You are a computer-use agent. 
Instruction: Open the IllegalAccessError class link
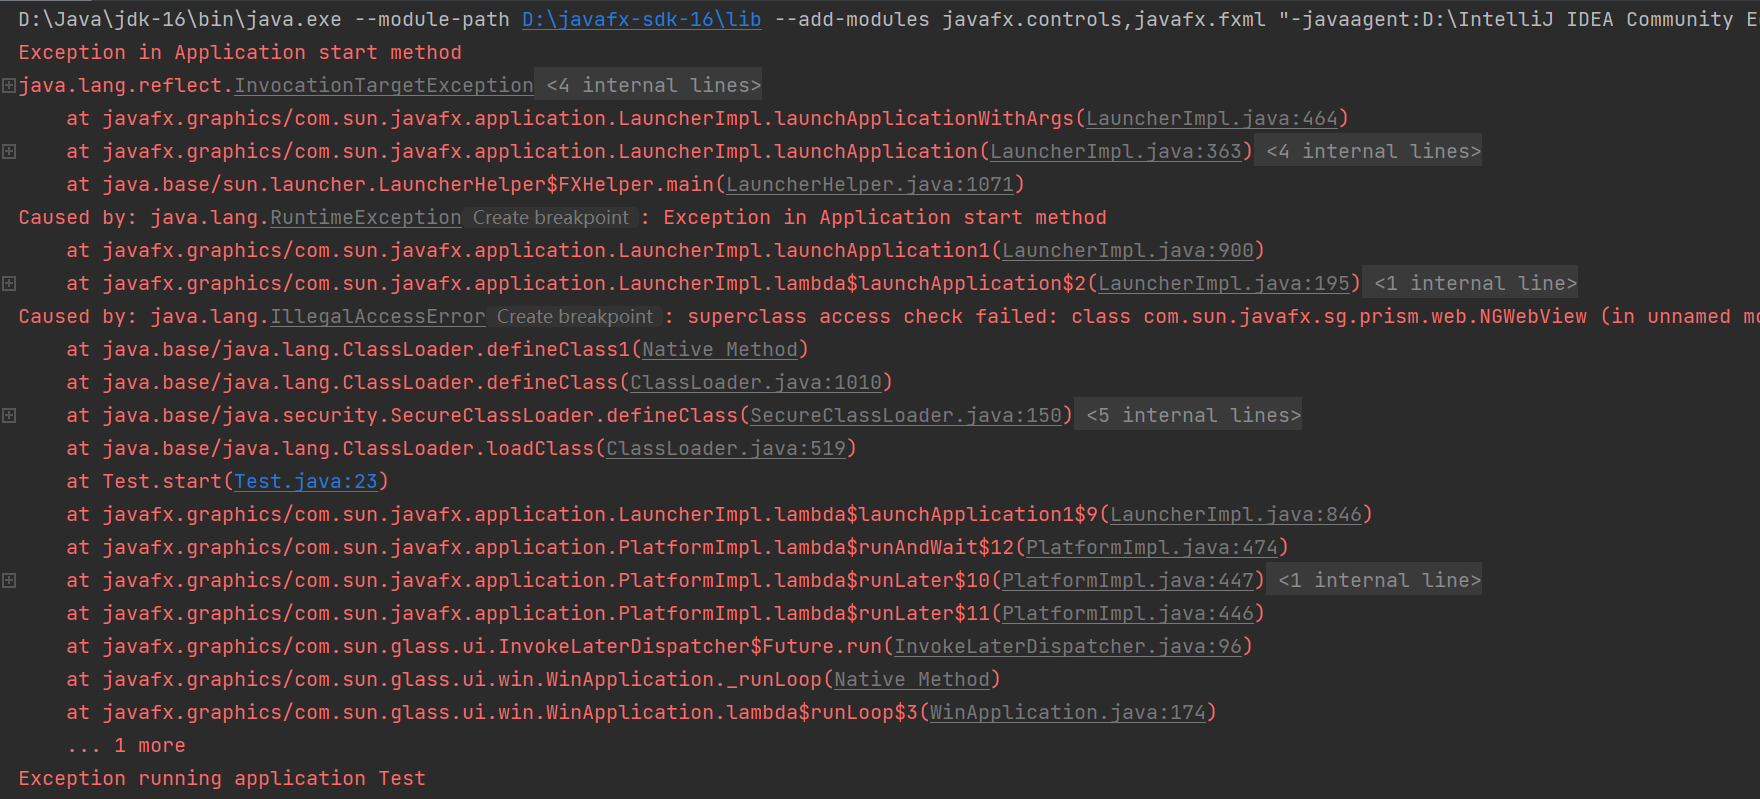tap(378, 317)
